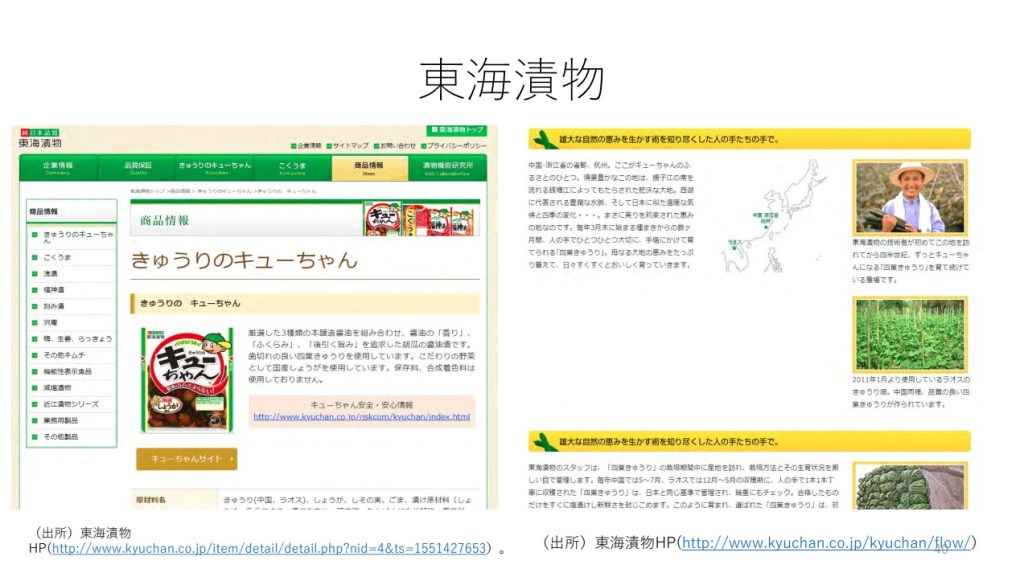Viewport: 1024px width, 573px height.
Task: Click the 東海漬物 logo at top left
Action: click(40, 140)
